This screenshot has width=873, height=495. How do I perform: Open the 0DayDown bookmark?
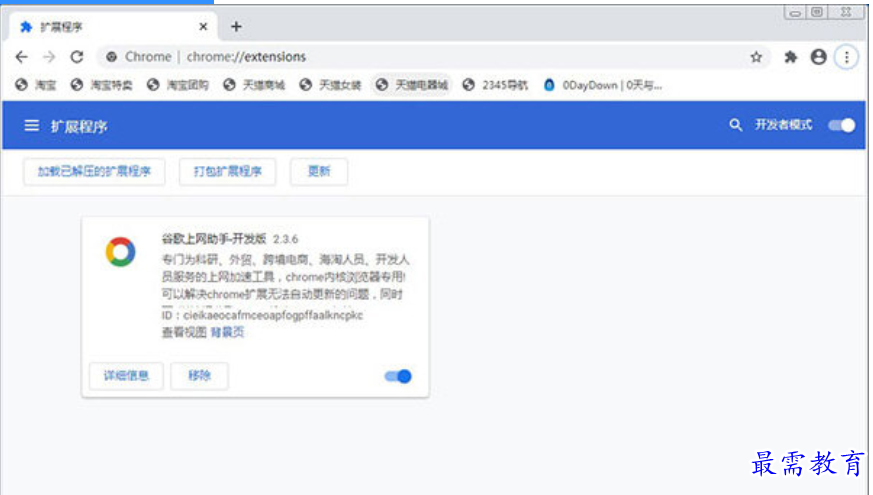[x=603, y=85]
